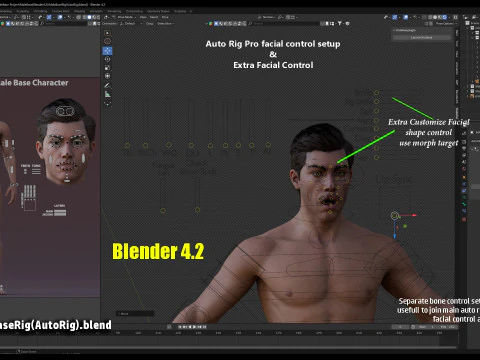
Task: Click the timeline play button
Action: pyautogui.click(x=194, y=327)
